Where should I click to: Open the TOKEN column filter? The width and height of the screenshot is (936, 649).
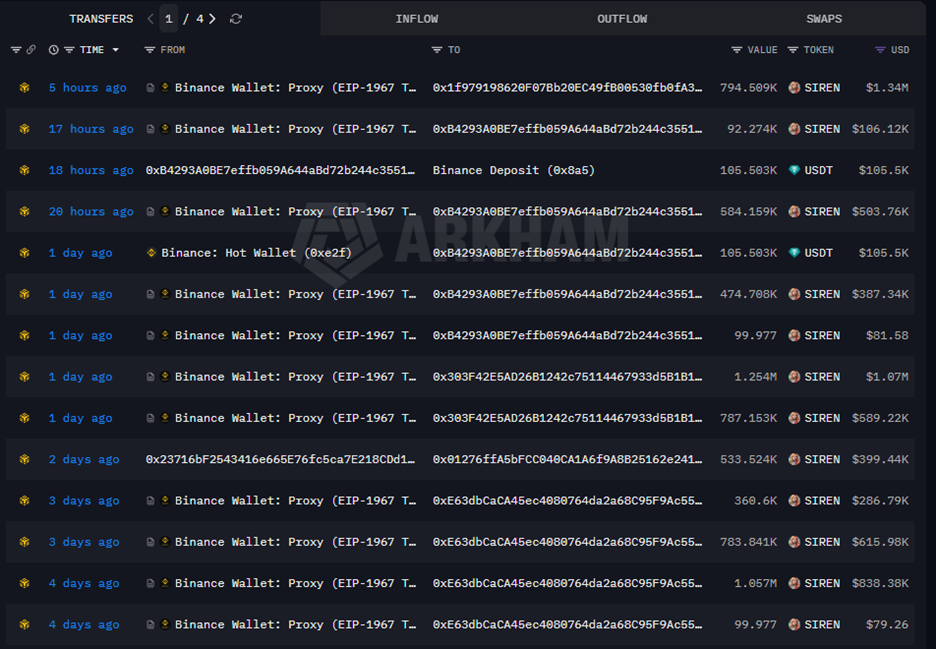point(792,50)
